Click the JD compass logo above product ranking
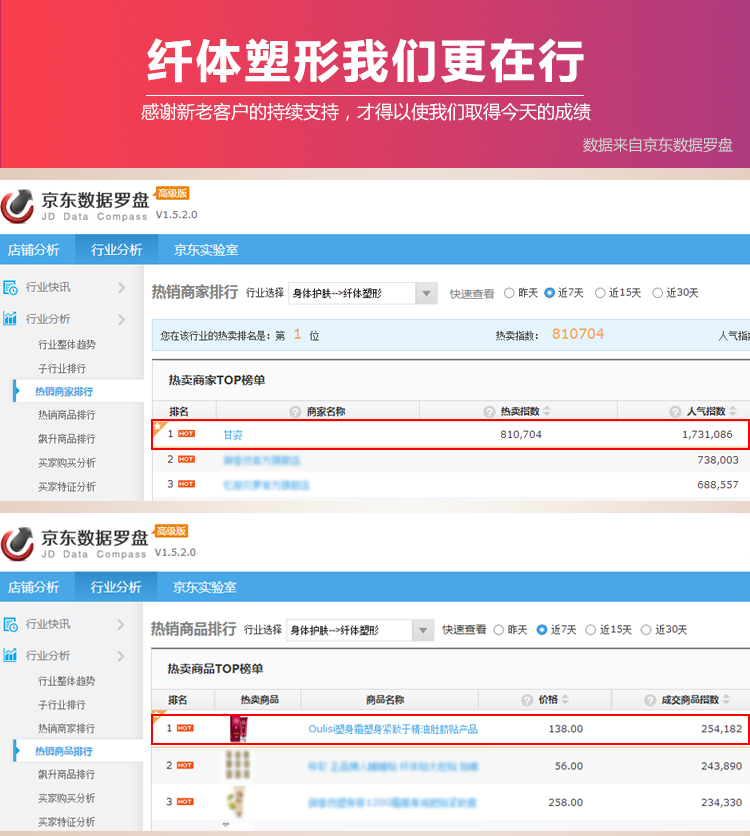Image resolution: width=750 pixels, height=836 pixels. 18,544
